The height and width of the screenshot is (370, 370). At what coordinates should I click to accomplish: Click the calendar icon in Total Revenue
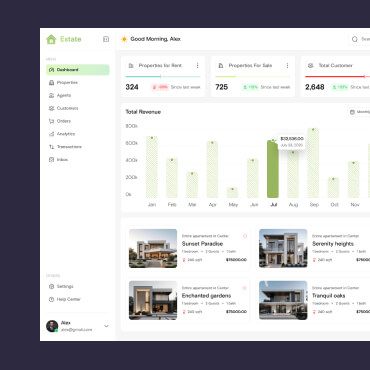pos(352,112)
